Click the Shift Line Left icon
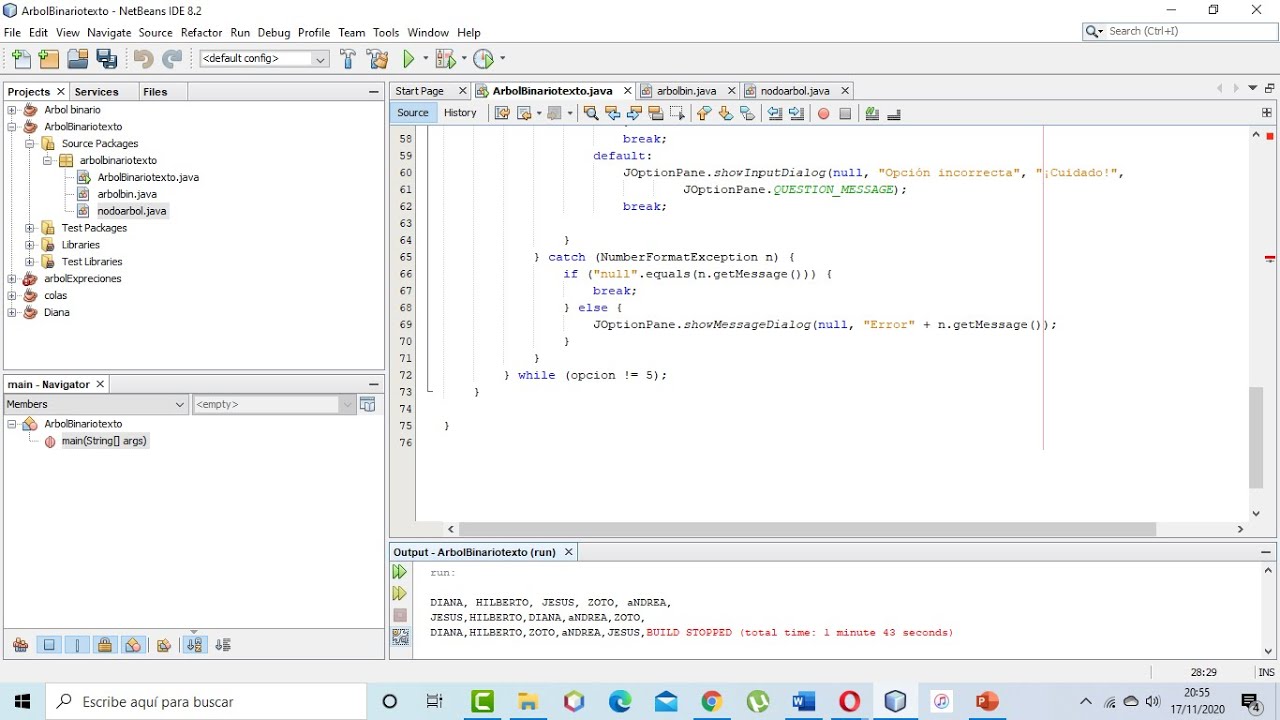This screenshot has width=1280, height=720. 775,113
